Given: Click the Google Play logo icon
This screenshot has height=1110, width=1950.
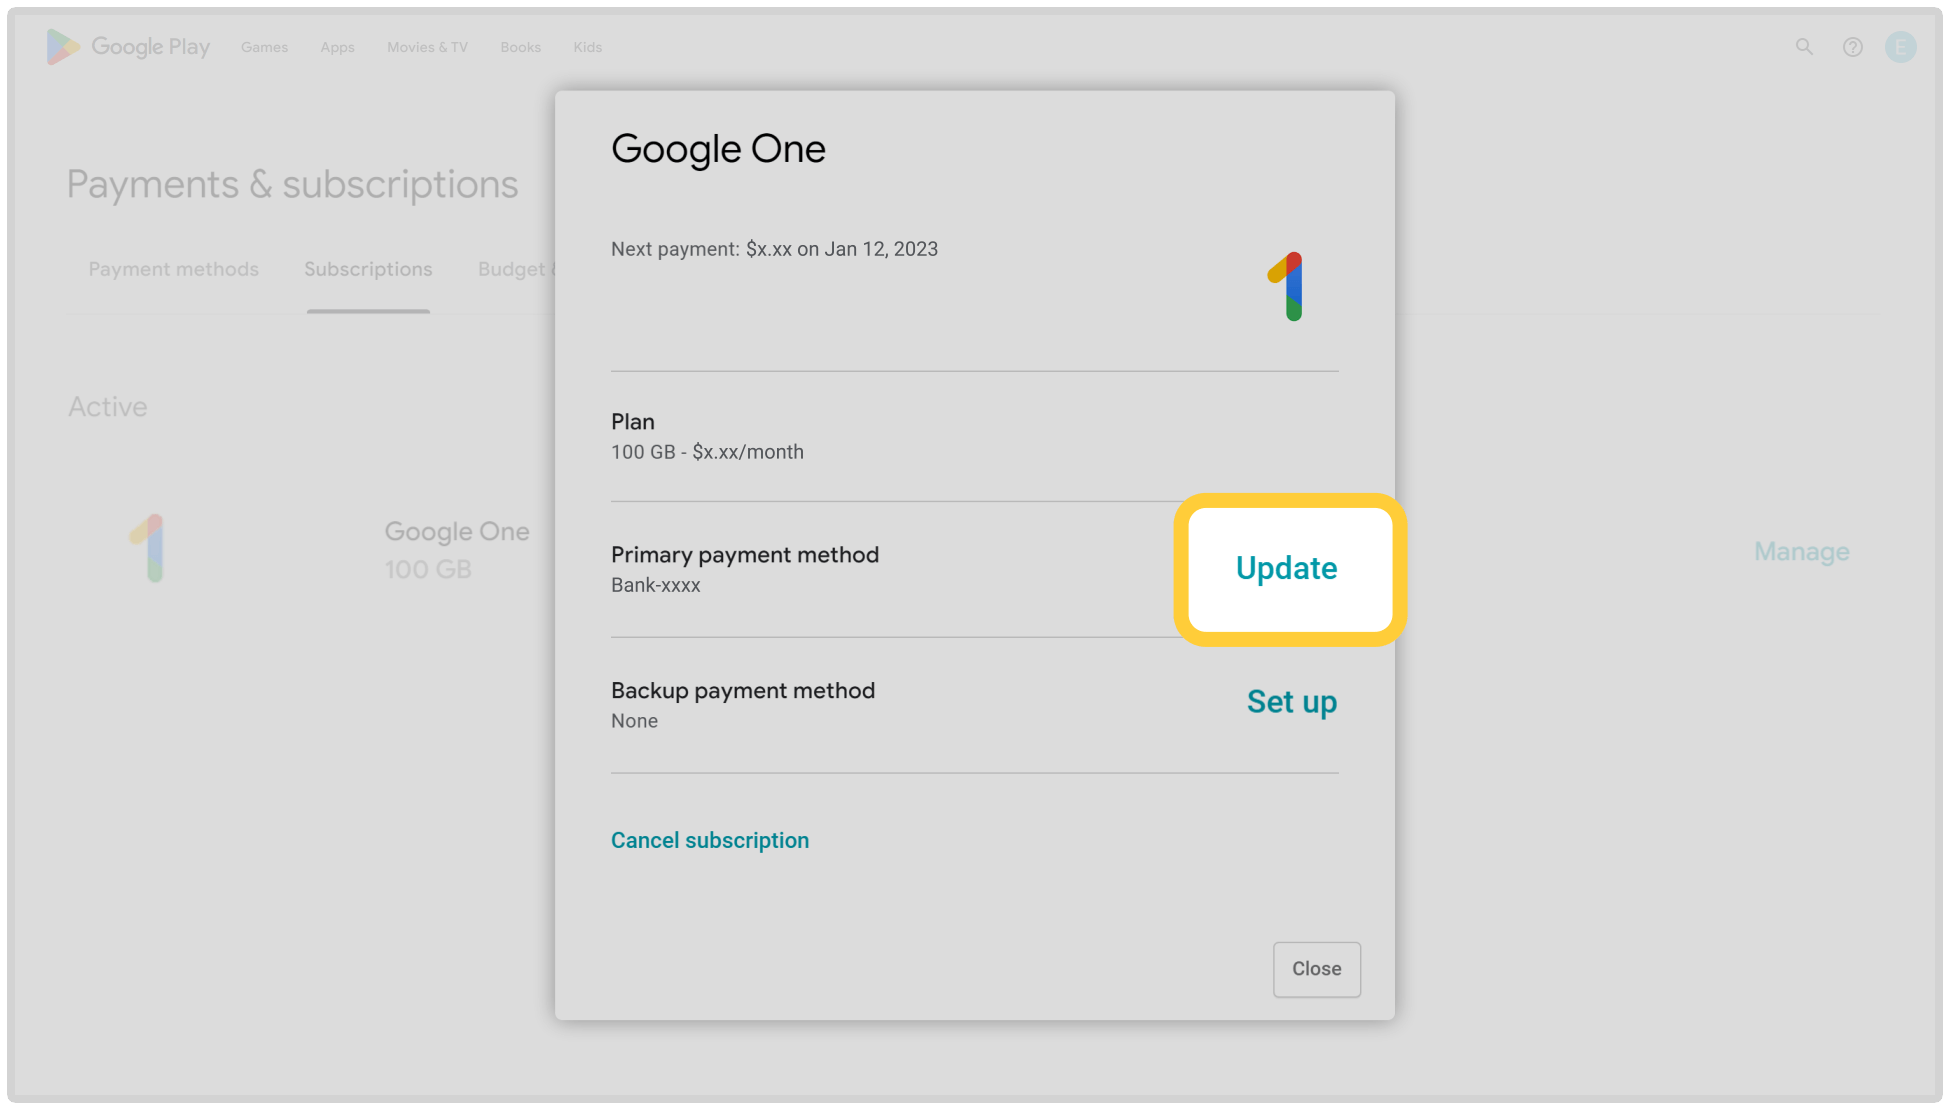Looking at the screenshot, I should [62, 47].
